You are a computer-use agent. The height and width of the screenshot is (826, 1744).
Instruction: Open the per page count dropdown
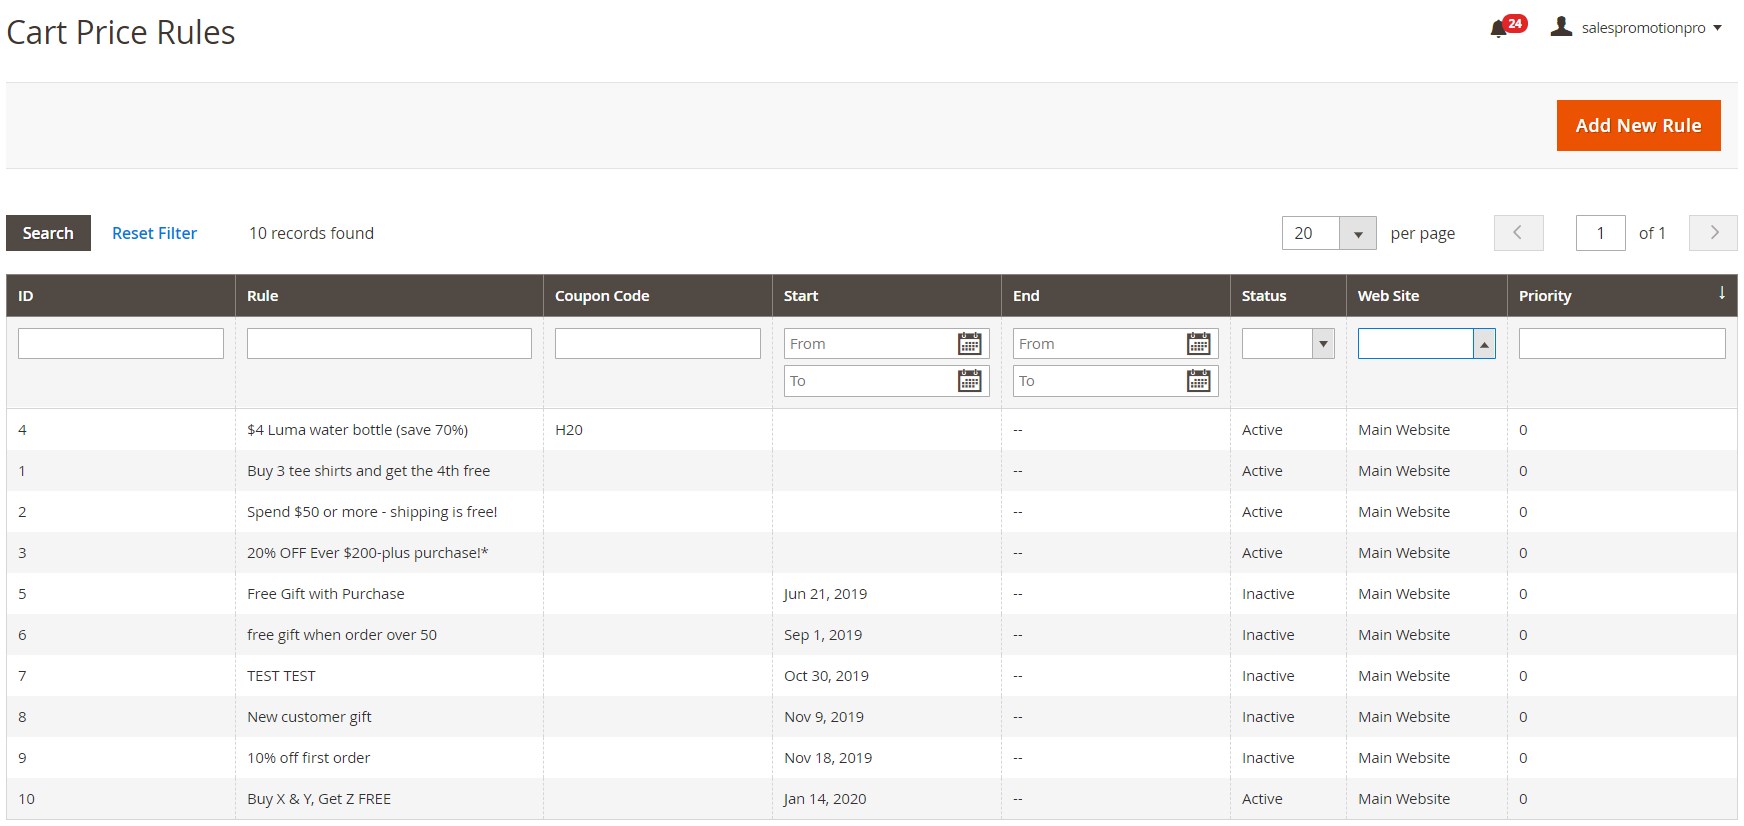click(1357, 234)
